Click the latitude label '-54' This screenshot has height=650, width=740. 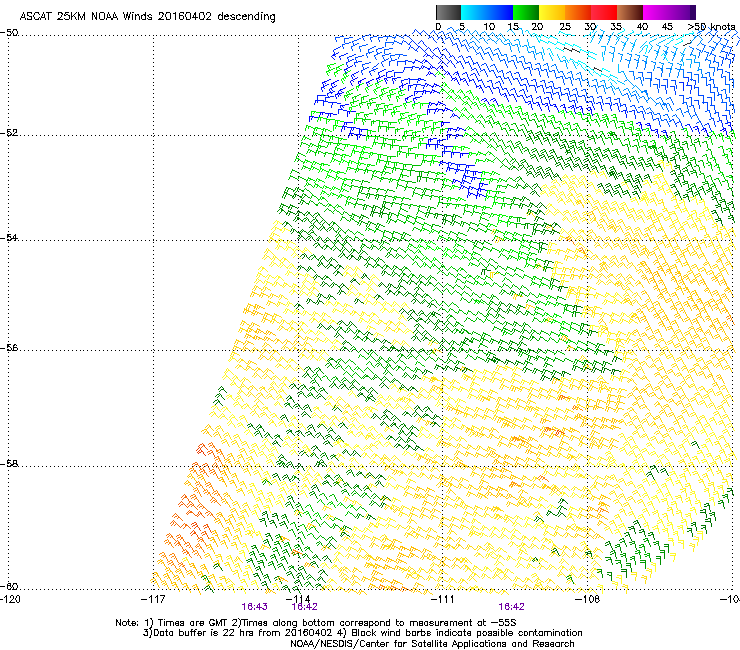pyautogui.click(x=9, y=237)
